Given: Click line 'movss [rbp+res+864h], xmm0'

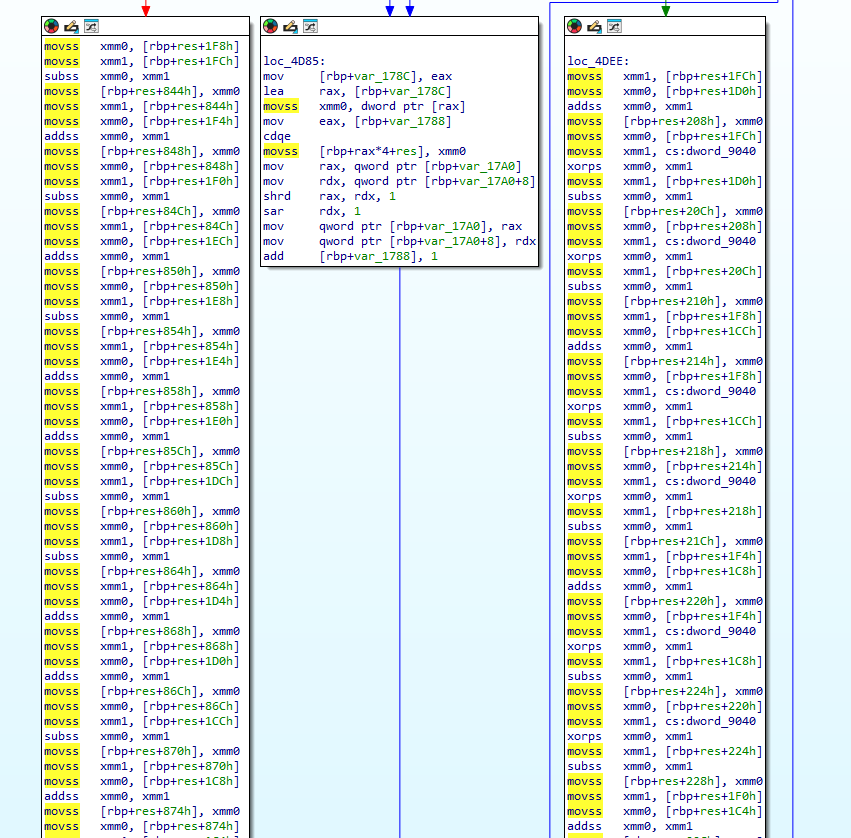Looking at the screenshot, I should tap(142, 572).
